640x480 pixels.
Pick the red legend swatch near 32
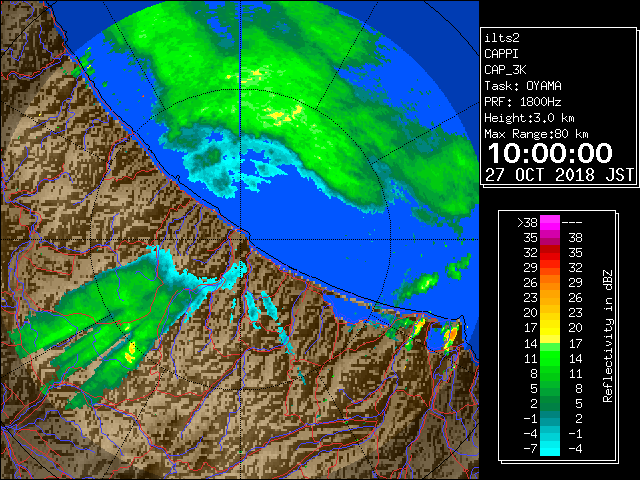point(550,253)
